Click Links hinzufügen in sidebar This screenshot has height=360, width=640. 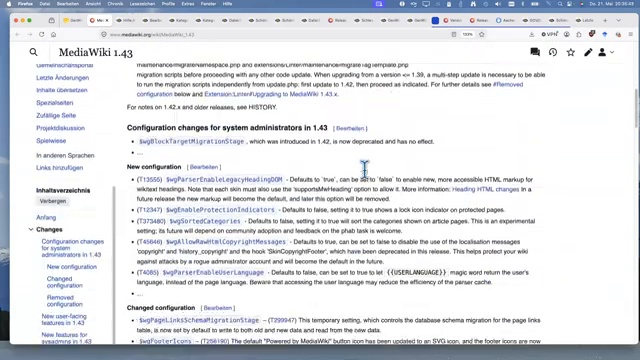click(60, 168)
